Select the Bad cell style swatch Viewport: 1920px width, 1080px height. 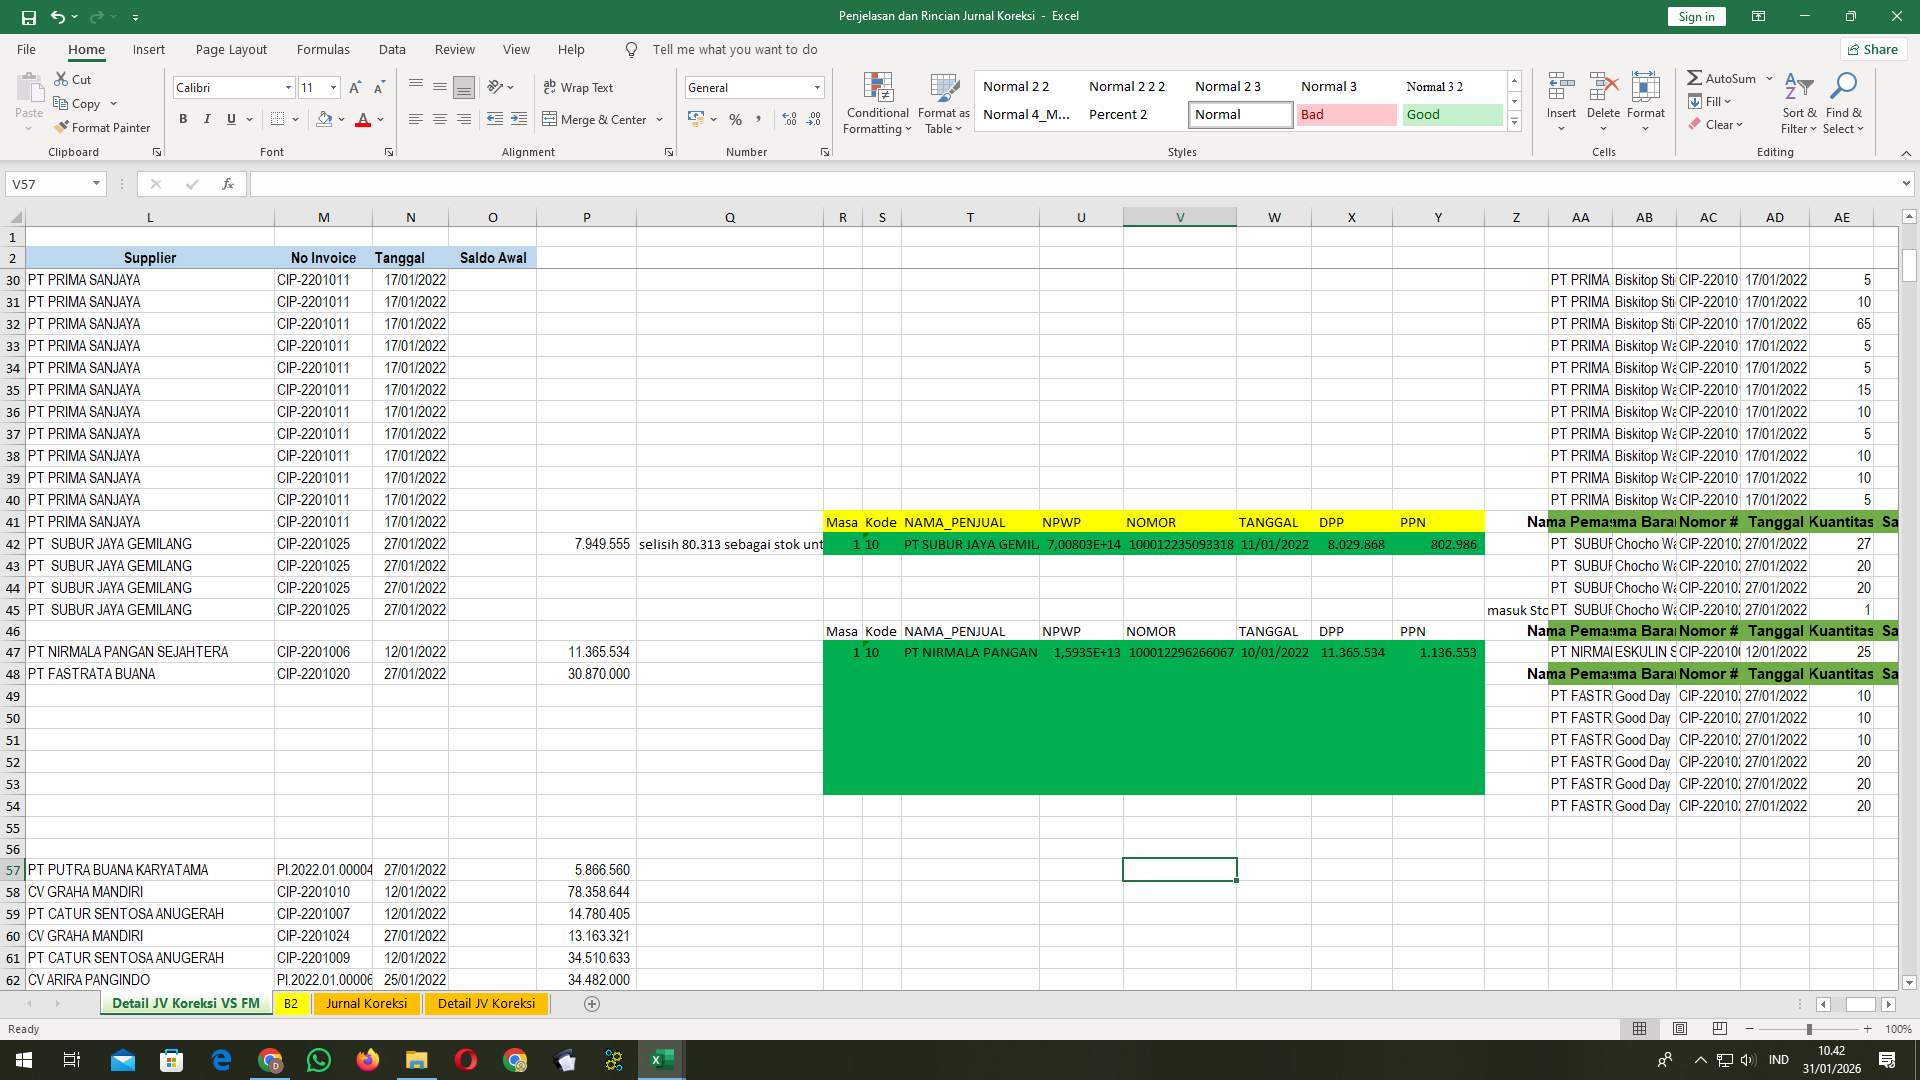[x=1347, y=114]
